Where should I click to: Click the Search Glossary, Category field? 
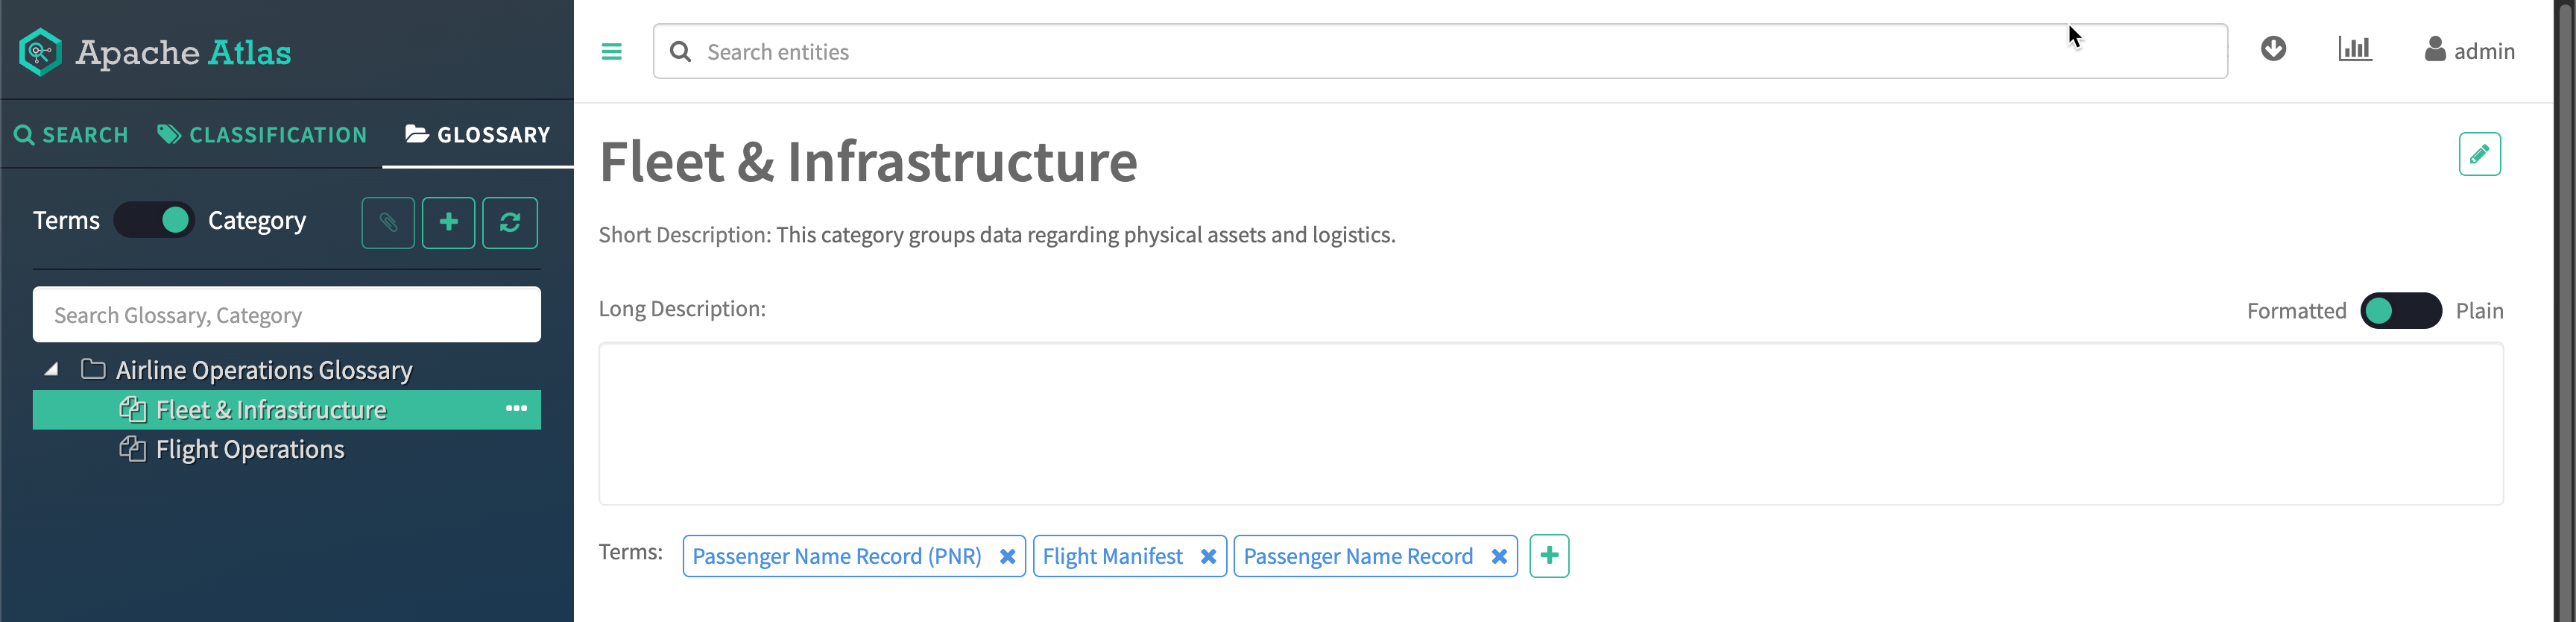pos(287,316)
